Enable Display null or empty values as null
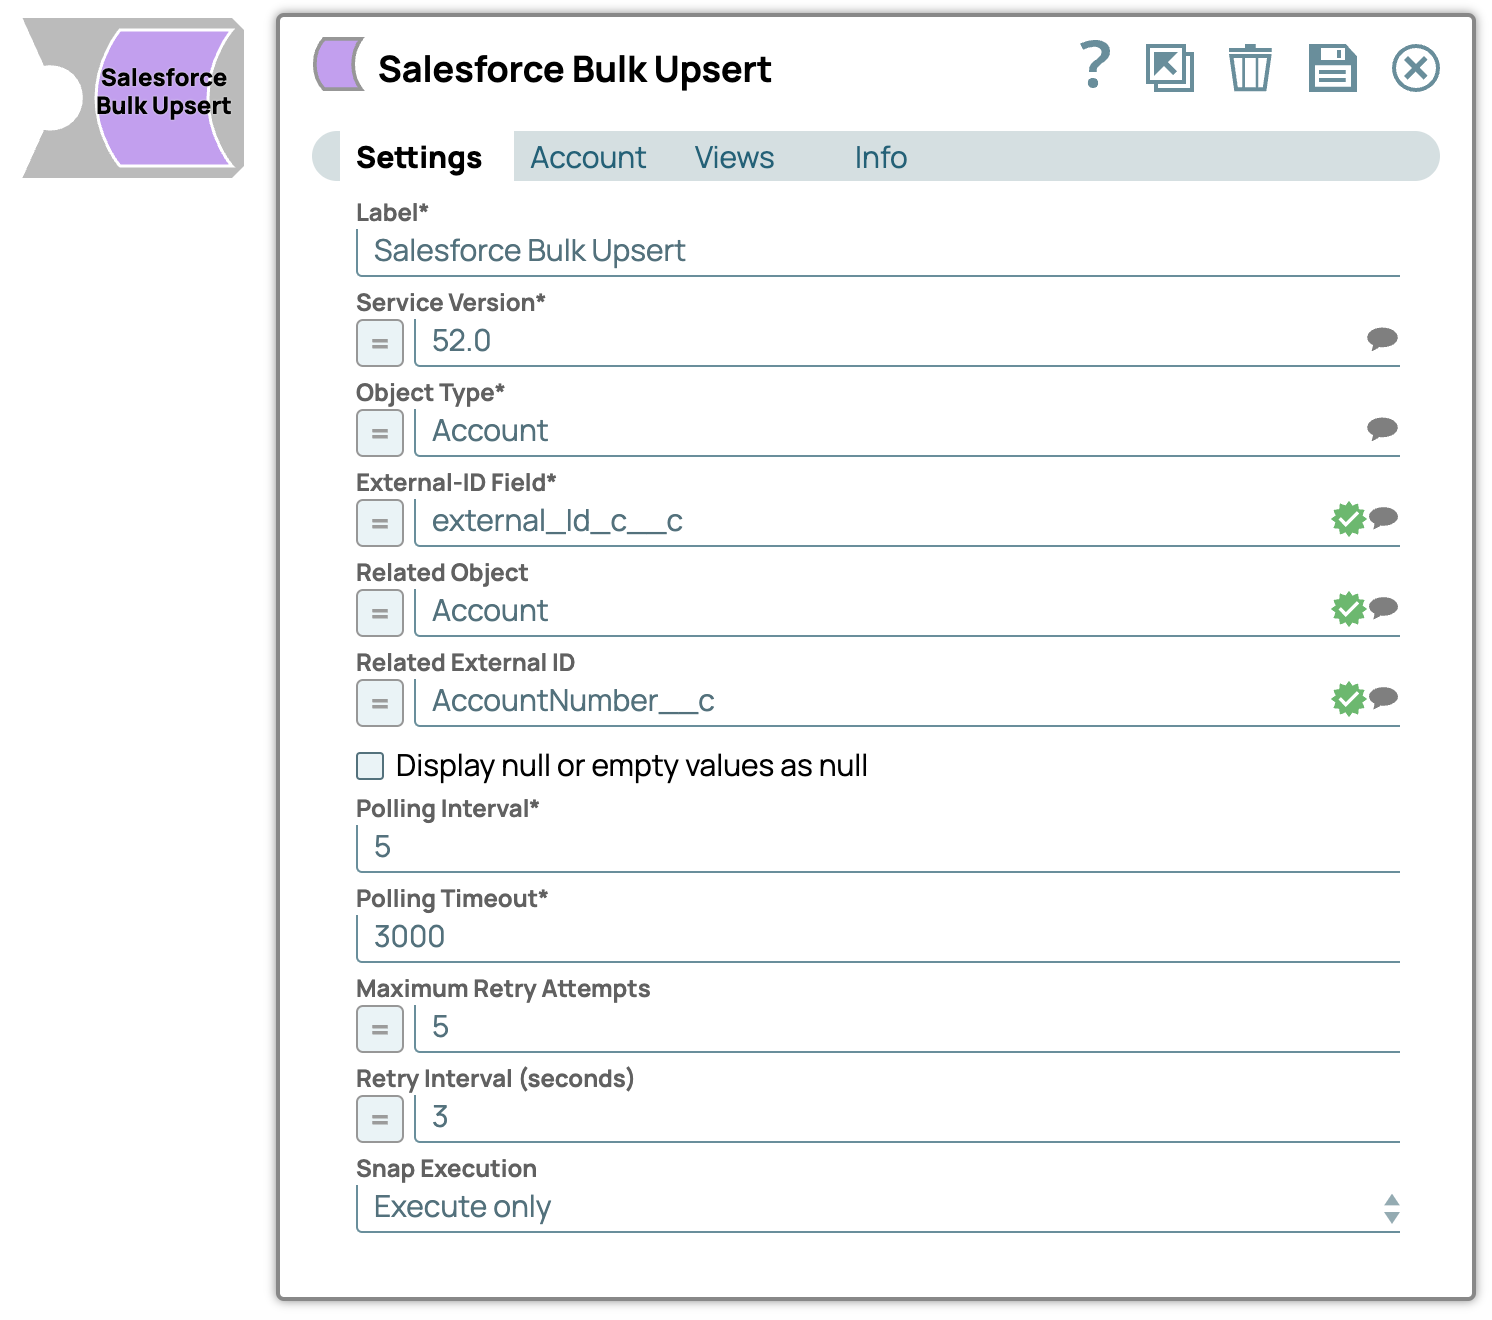The height and width of the screenshot is (1320, 1492). [x=370, y=766]
